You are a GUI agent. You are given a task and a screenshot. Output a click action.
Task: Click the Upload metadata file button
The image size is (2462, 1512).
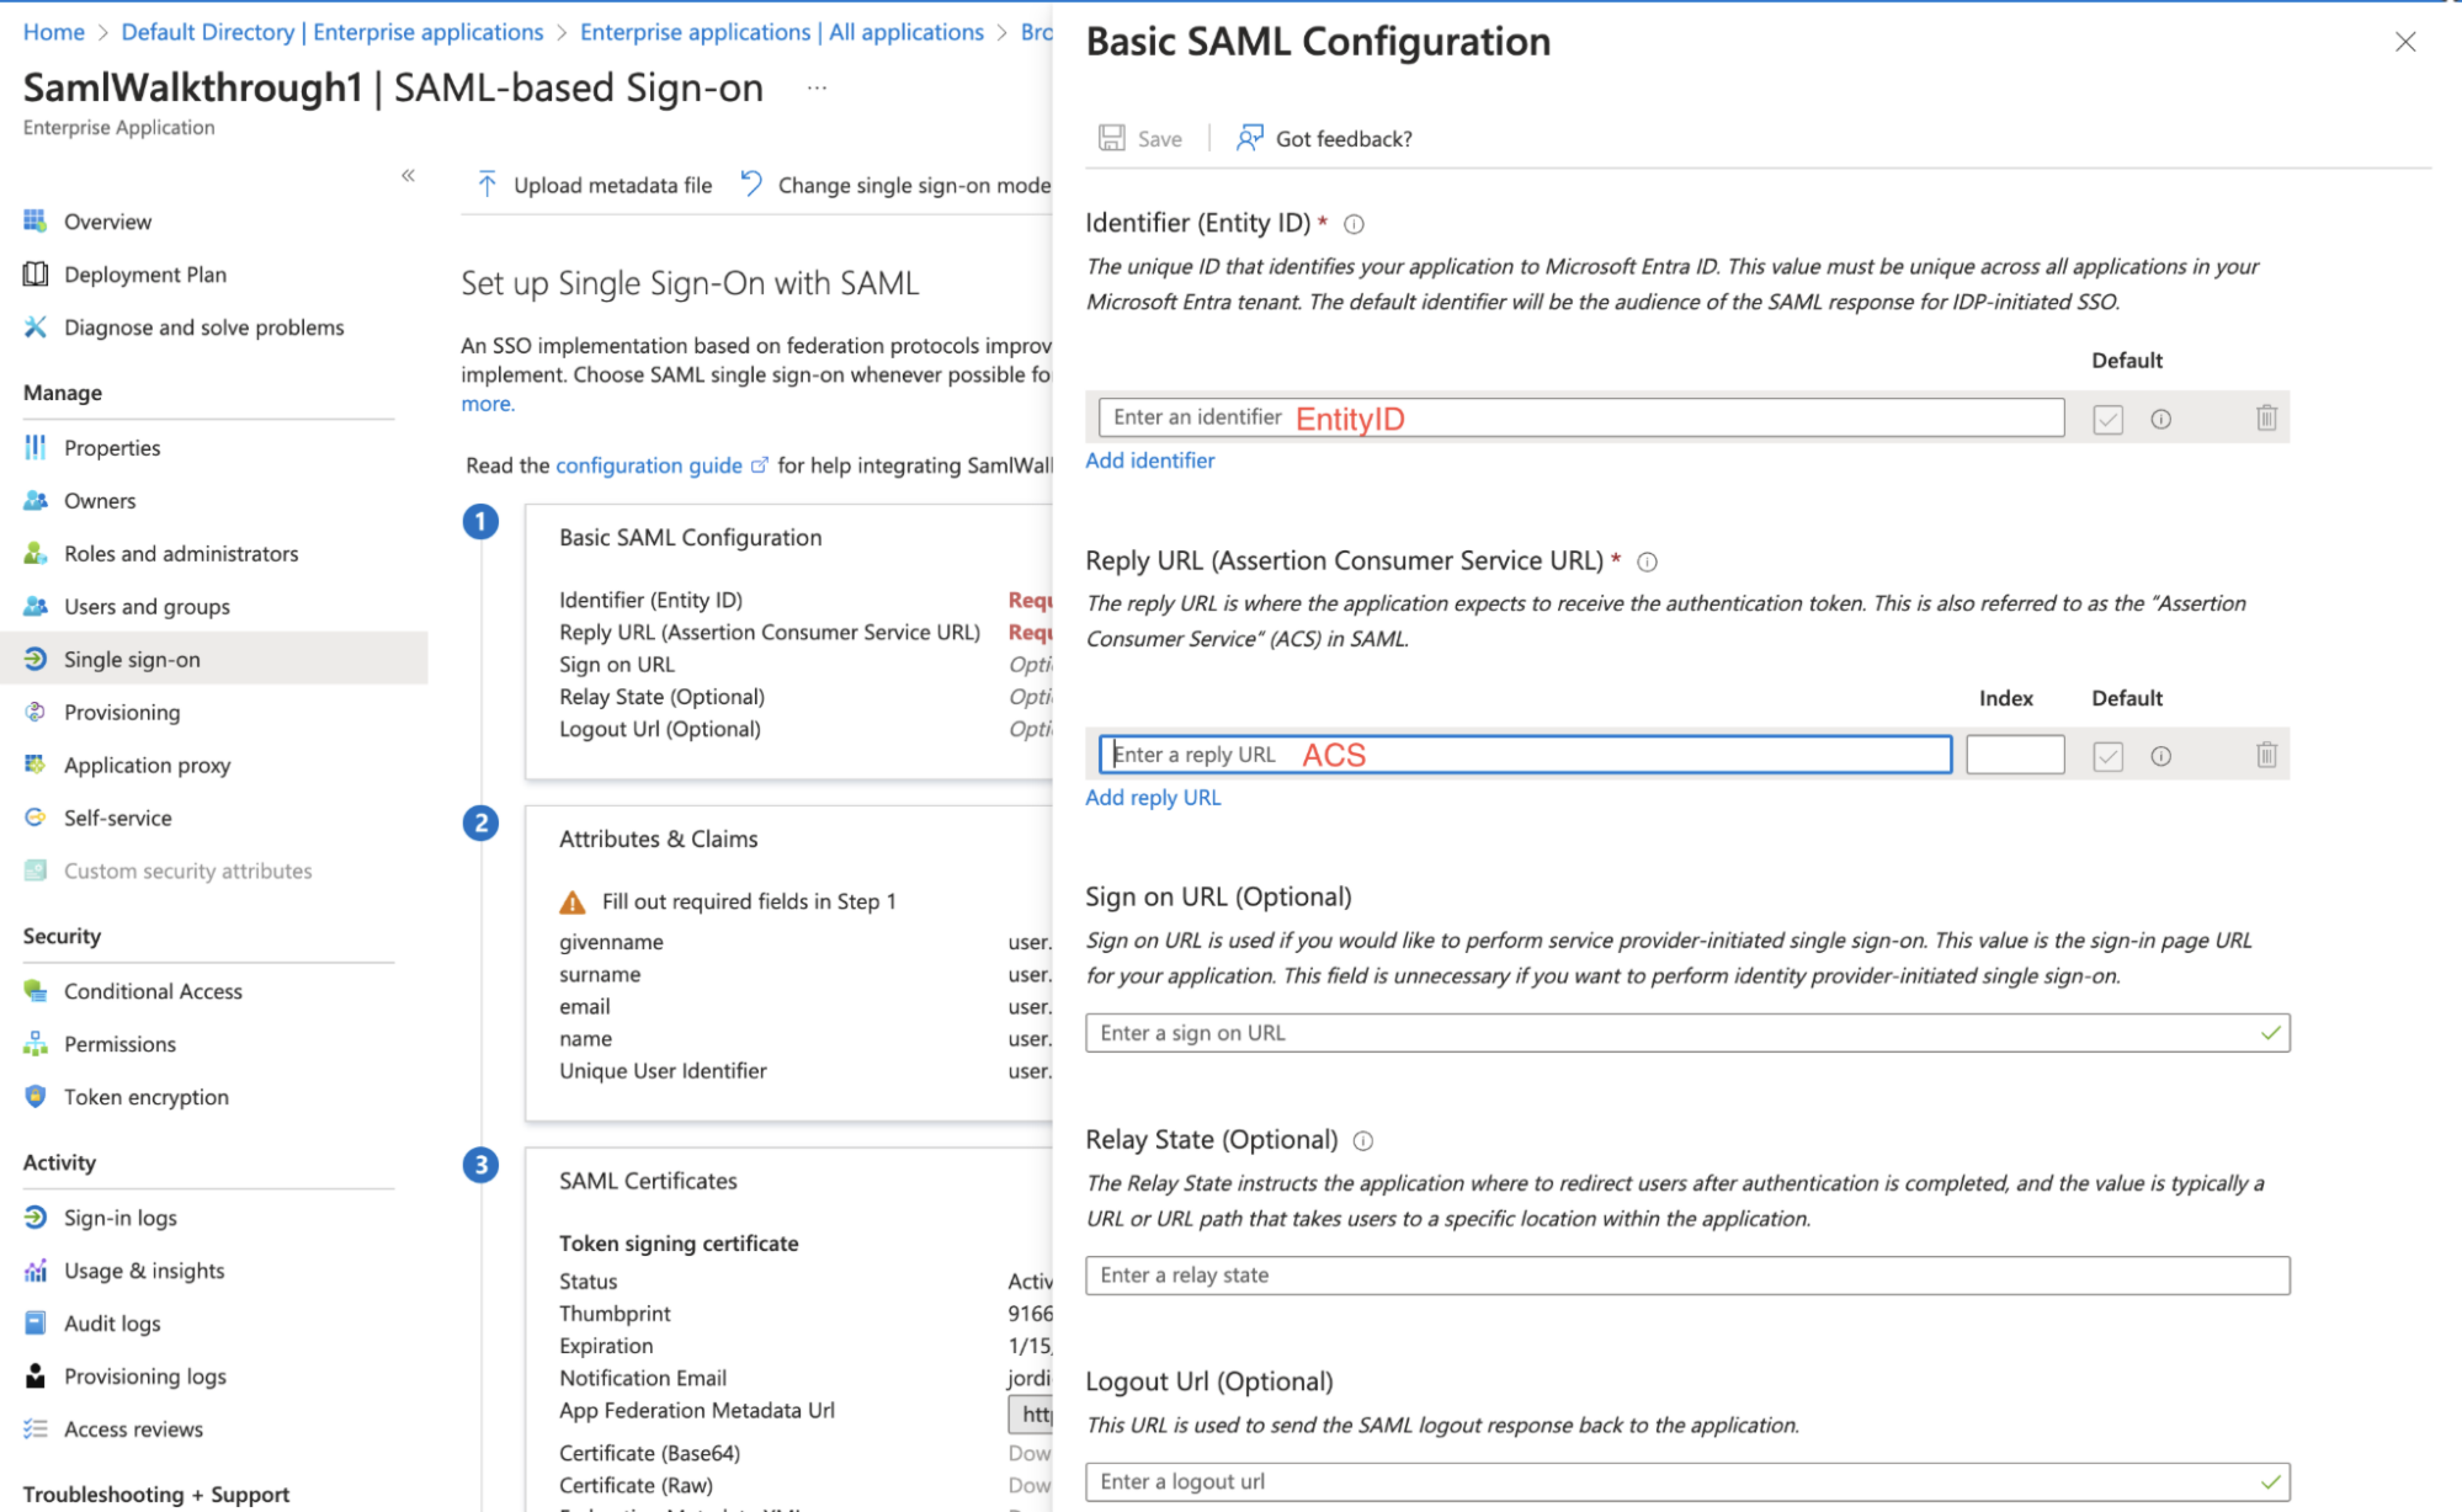coord(594,185)
